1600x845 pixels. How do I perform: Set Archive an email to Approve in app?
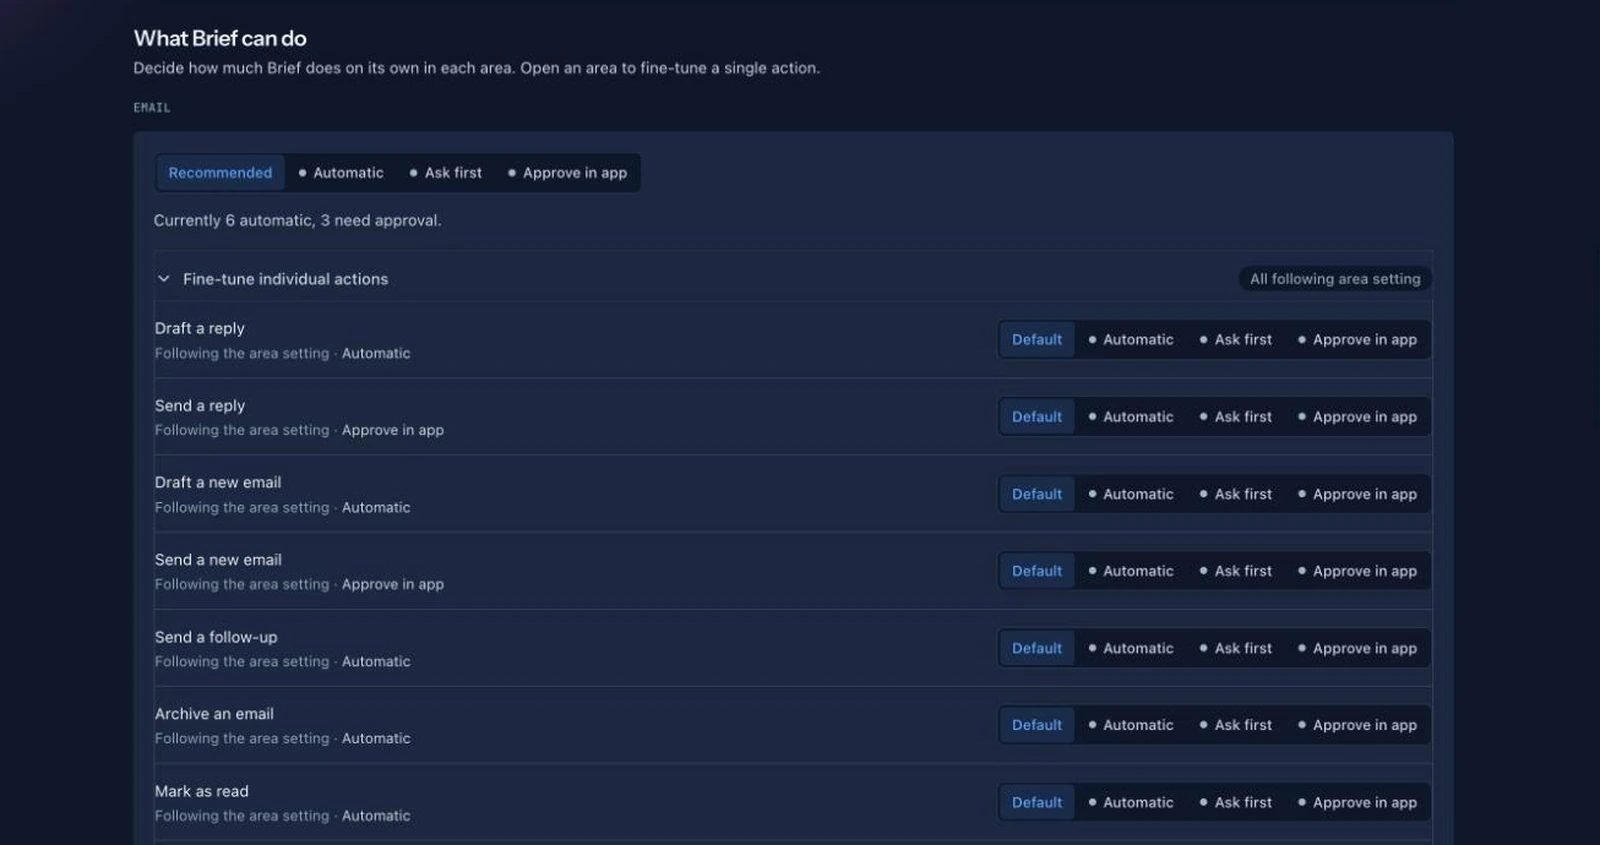point(1358,725)
